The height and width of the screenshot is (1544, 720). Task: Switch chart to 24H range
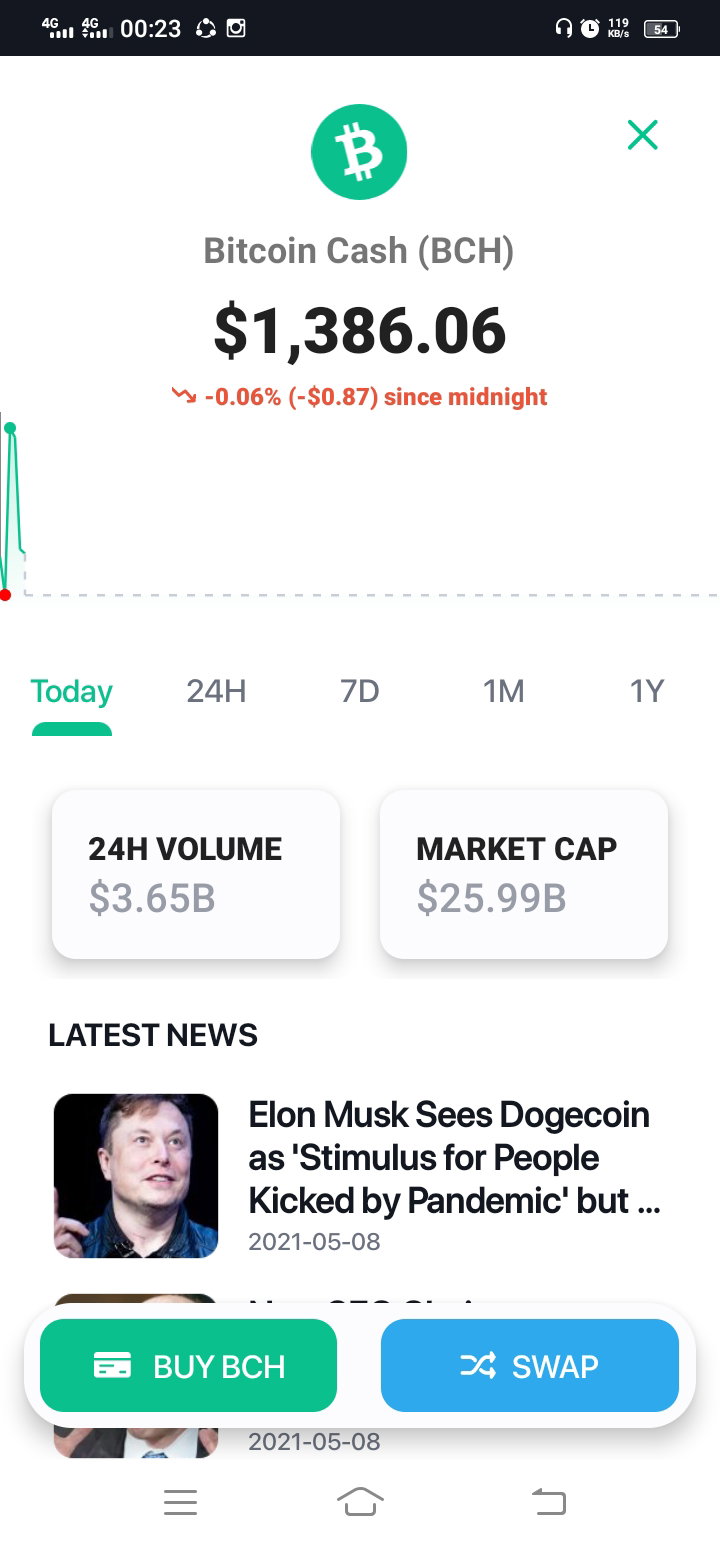click(x=216, y=691)
